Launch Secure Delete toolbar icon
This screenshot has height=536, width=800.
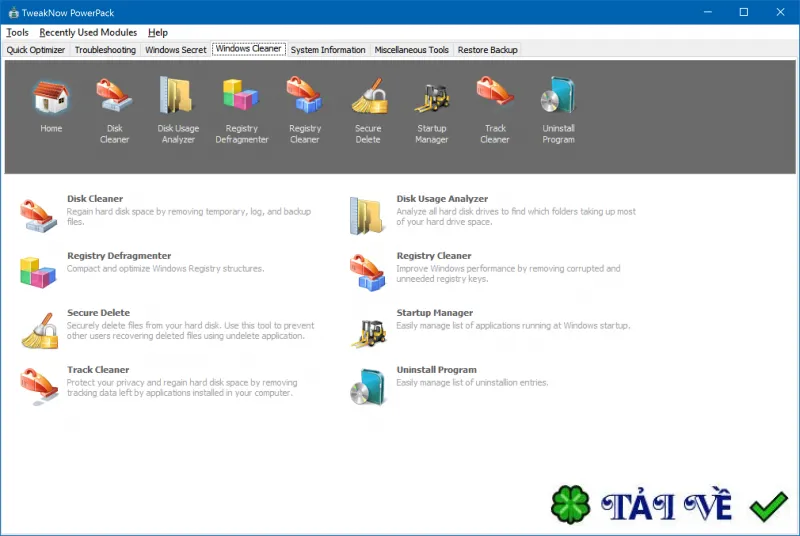369,96
